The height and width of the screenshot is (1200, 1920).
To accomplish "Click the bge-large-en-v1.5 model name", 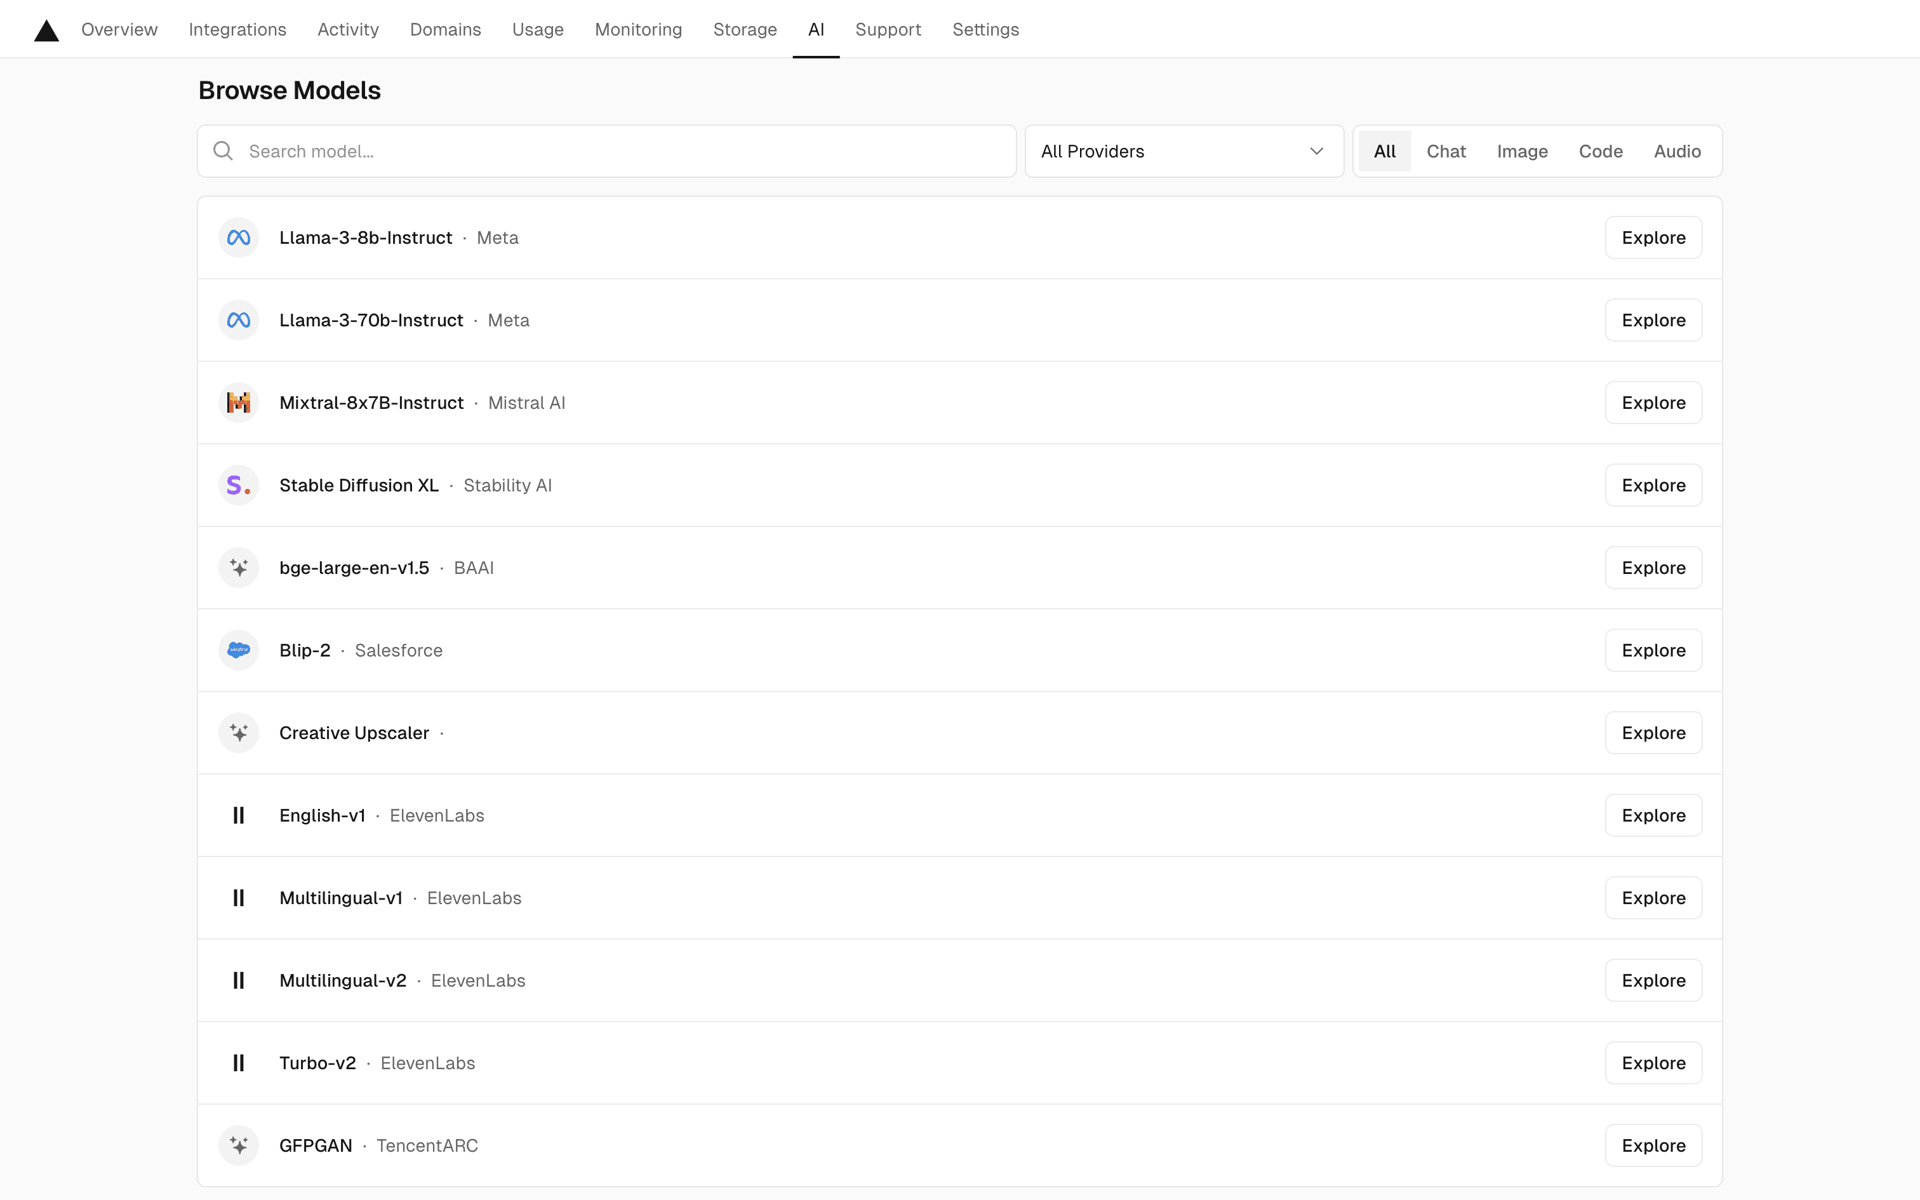I will coord(354,568).
